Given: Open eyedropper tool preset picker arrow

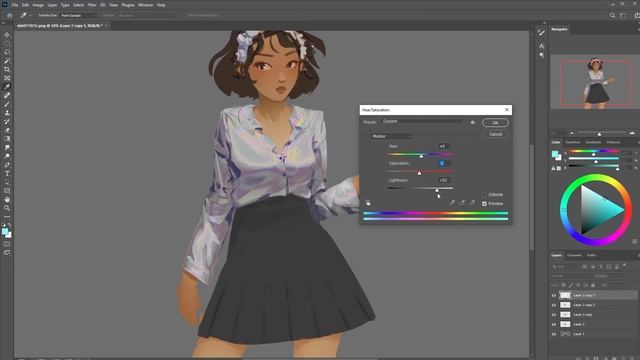Looking at the screenshot, I should coord(31,16).
